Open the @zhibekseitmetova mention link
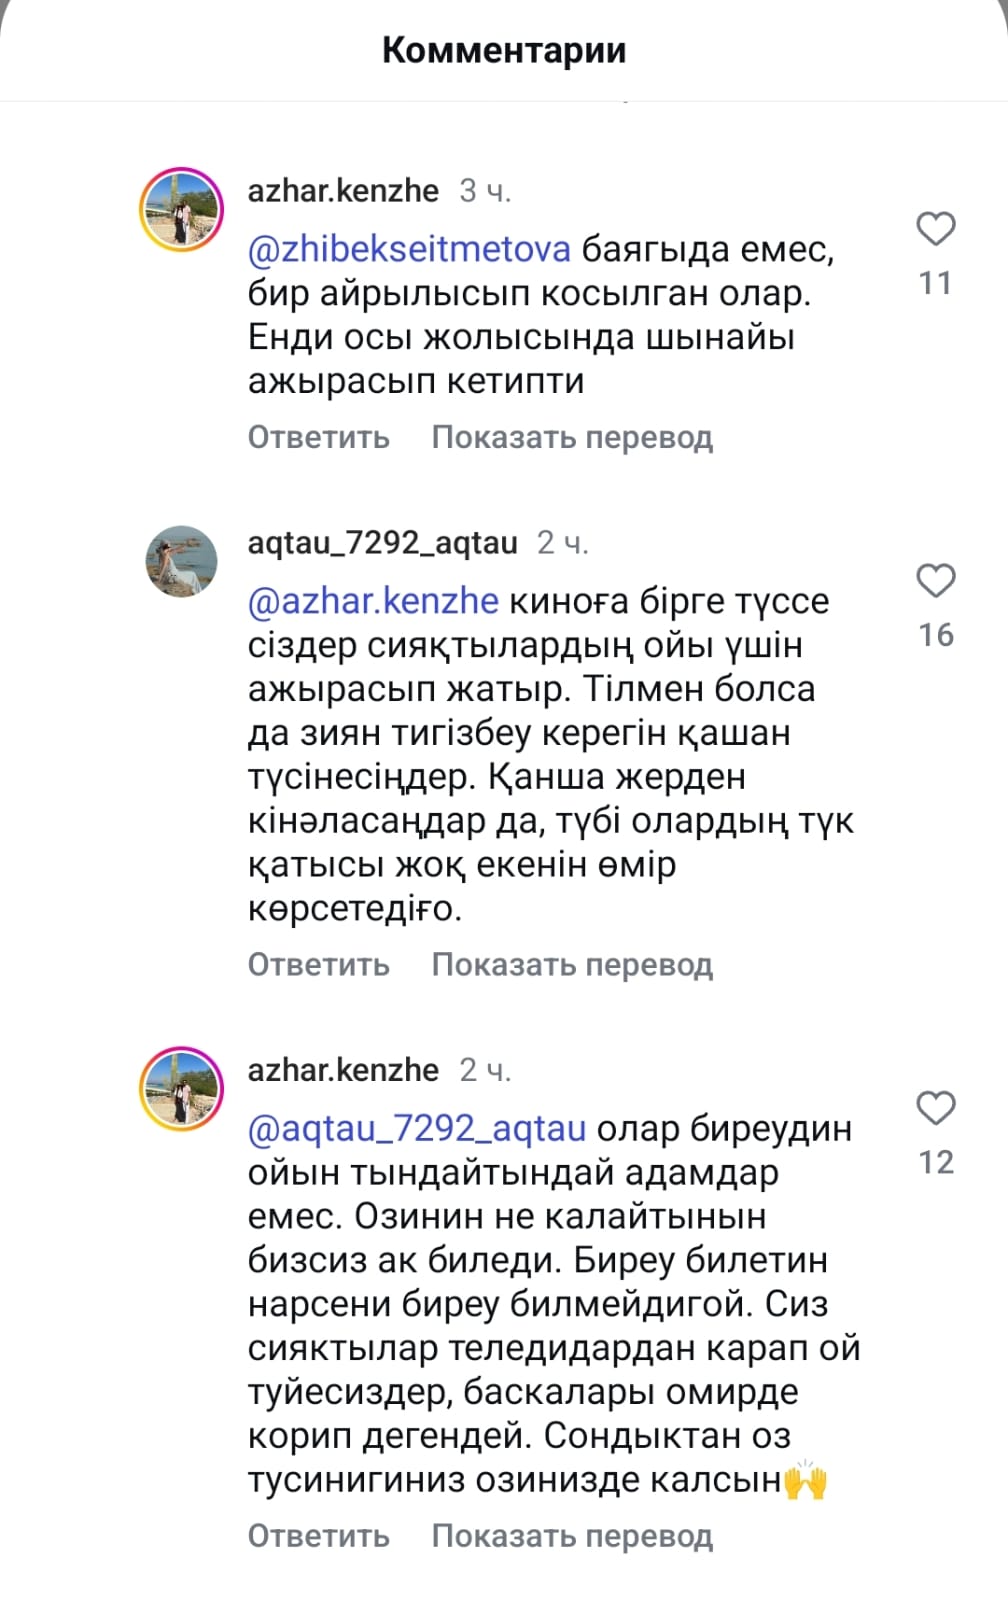Image resolution: width=1008 pixels, height=1600 pixels. click(x=409, y=249)
